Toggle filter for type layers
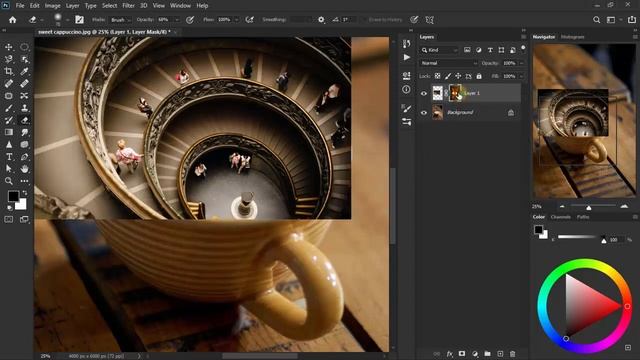This screenshot has height=360, width=640. coord(490,50)
